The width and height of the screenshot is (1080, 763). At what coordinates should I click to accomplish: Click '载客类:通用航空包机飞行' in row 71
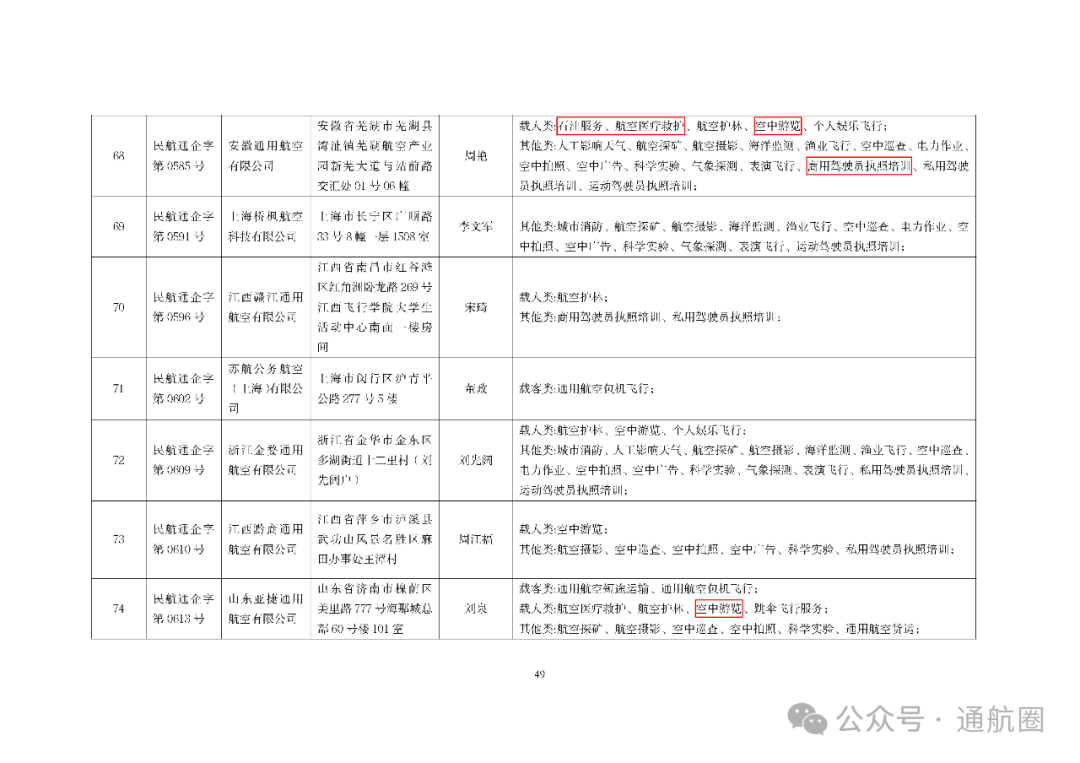tap(586, 388)
